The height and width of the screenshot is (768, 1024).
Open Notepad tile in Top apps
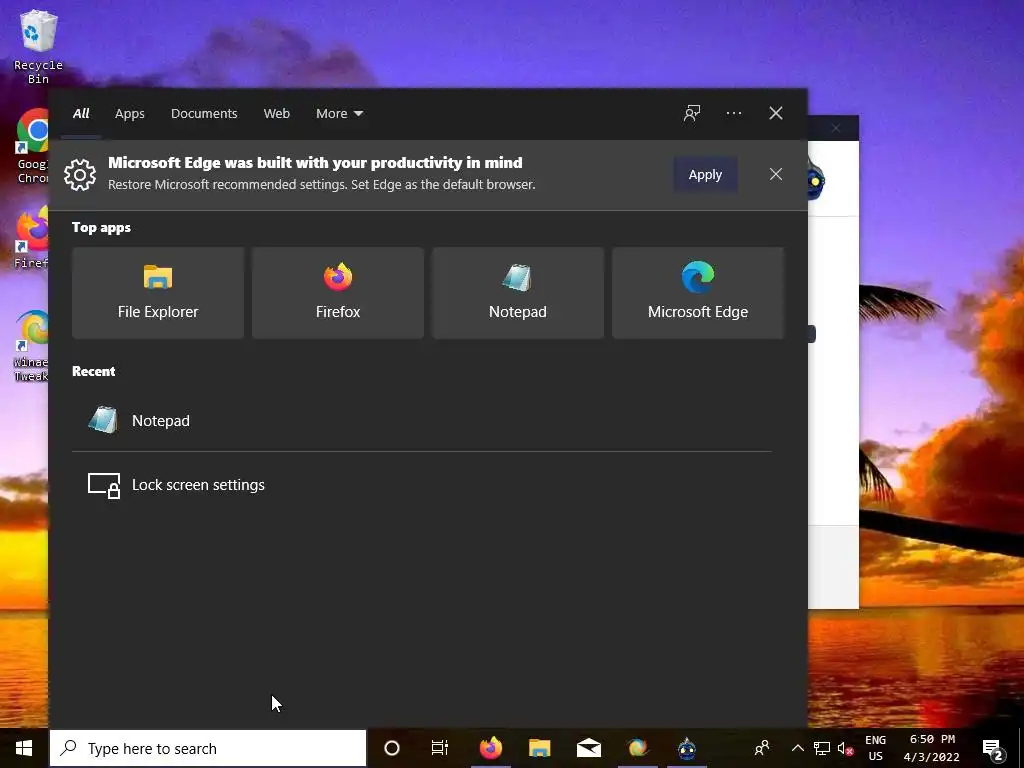click(x=518, y=293)
